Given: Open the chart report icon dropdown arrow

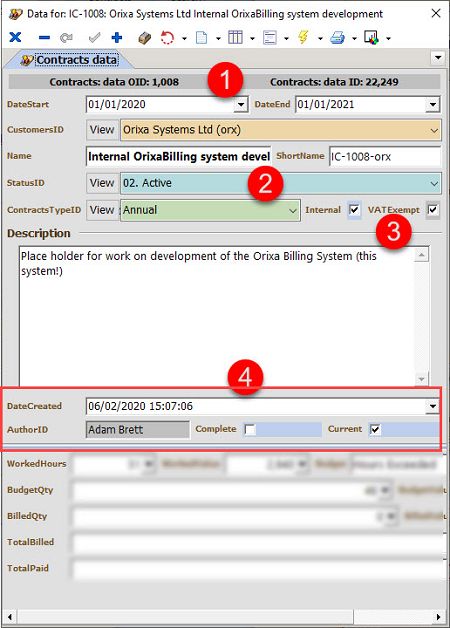Looking at the screenshot, I should tap(388, 38).
